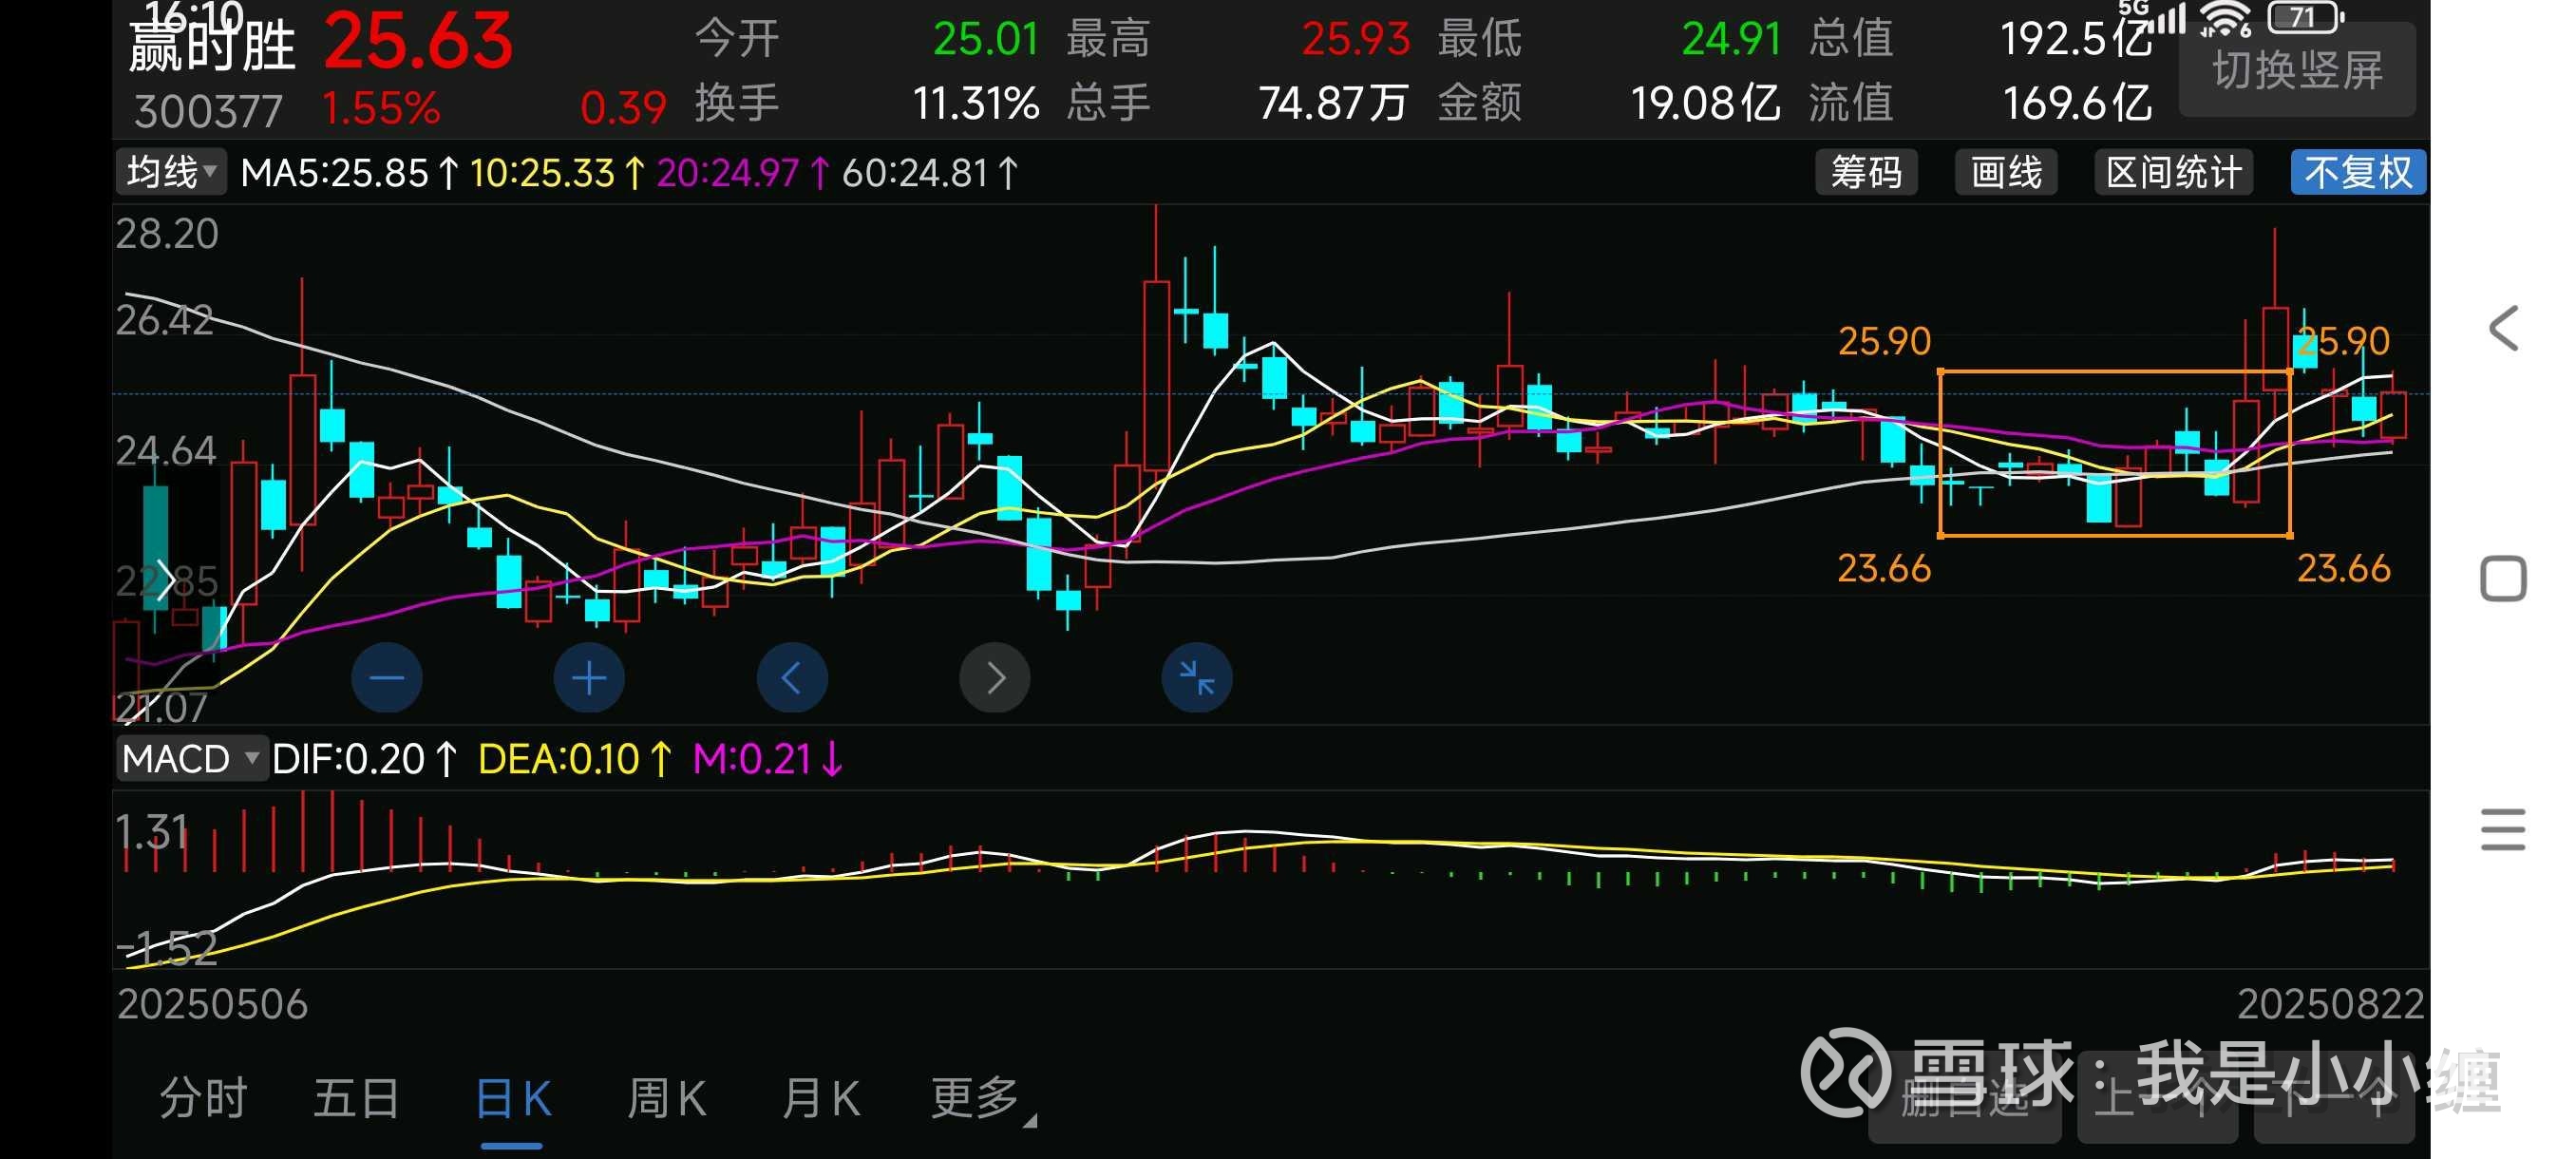Tap M:0.21 MACD histogram value
The width and height of the screenshot is (2576, 1159).
(768, 759)
